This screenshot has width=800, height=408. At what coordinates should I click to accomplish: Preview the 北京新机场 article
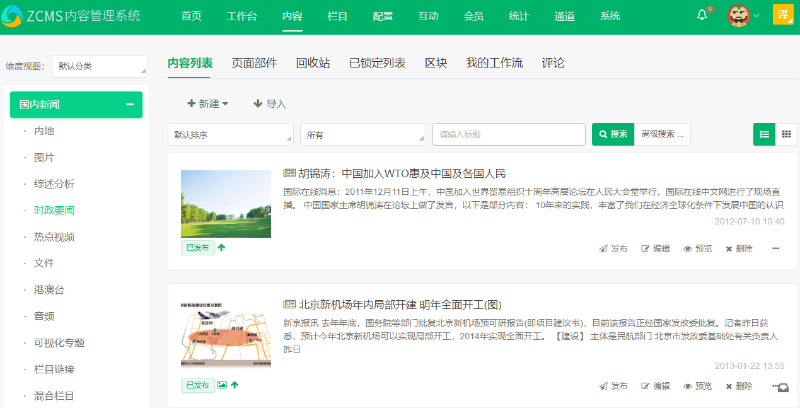point(697,386)
